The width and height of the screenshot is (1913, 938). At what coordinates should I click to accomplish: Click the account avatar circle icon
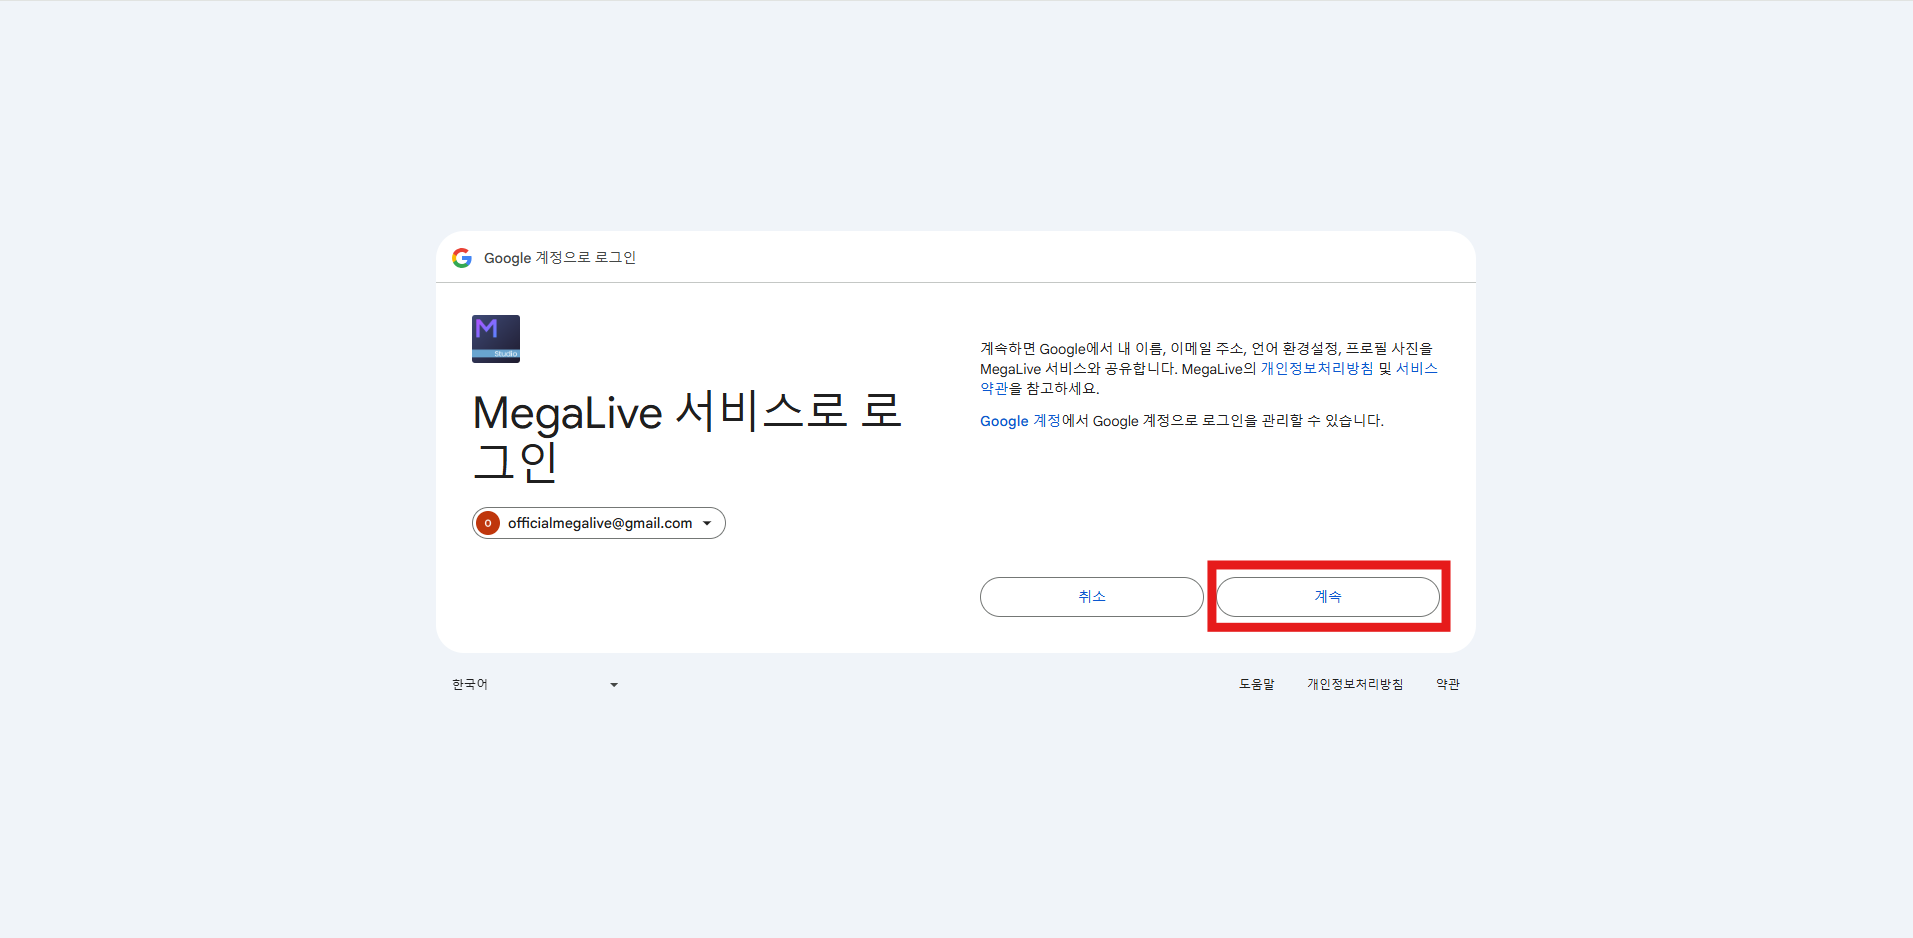pos(488,523)
